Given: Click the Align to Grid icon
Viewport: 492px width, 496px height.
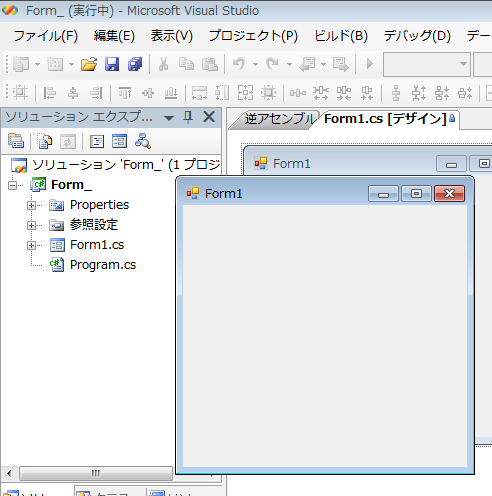Looking at the screenshot, I should 20,93.
